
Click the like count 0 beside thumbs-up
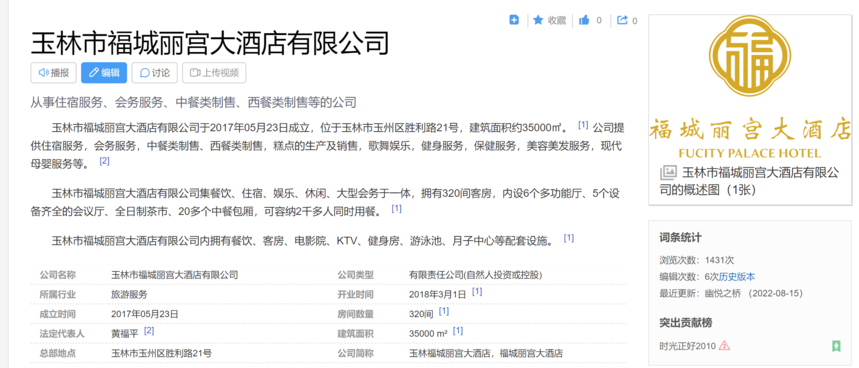(599, 21)
